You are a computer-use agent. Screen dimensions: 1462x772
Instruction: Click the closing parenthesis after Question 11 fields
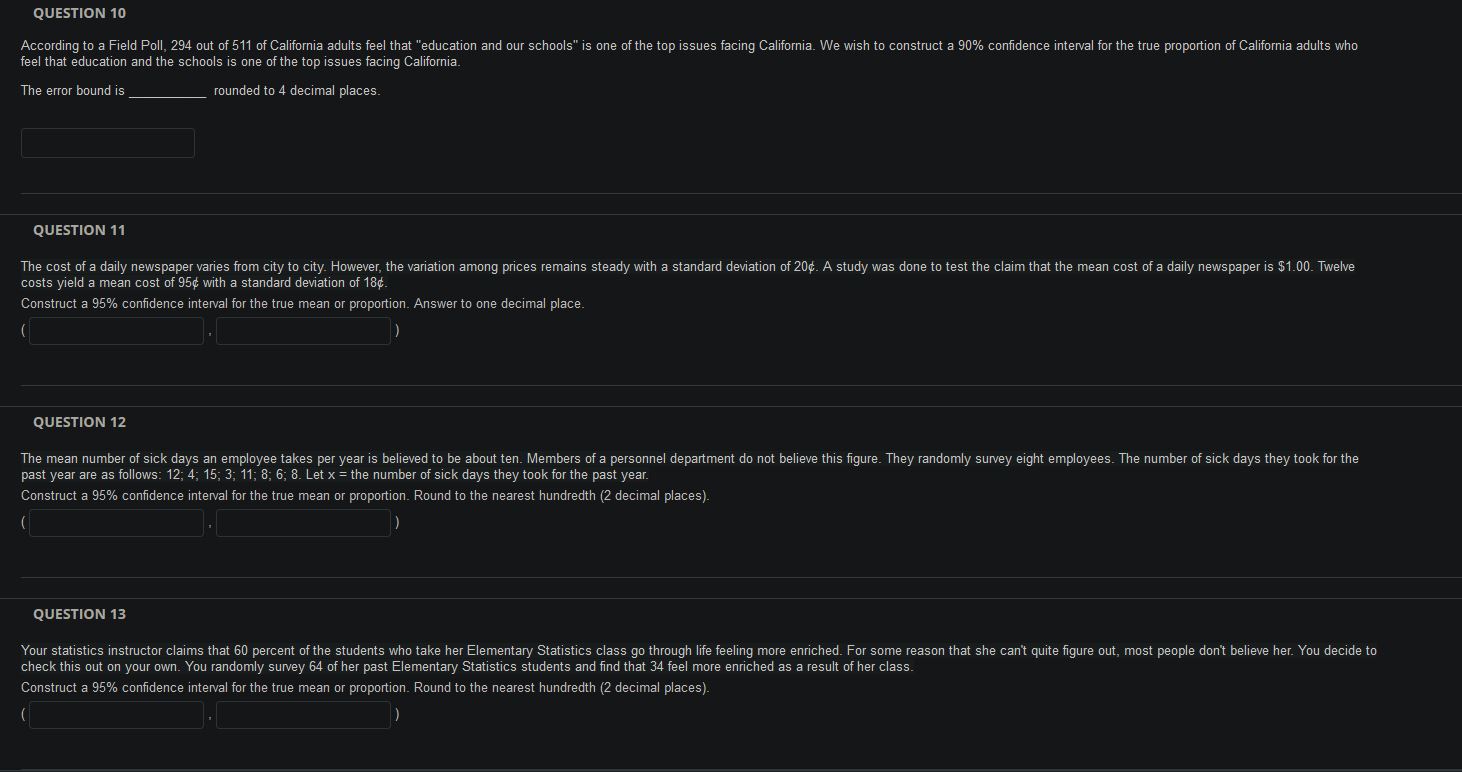(397, 330)
